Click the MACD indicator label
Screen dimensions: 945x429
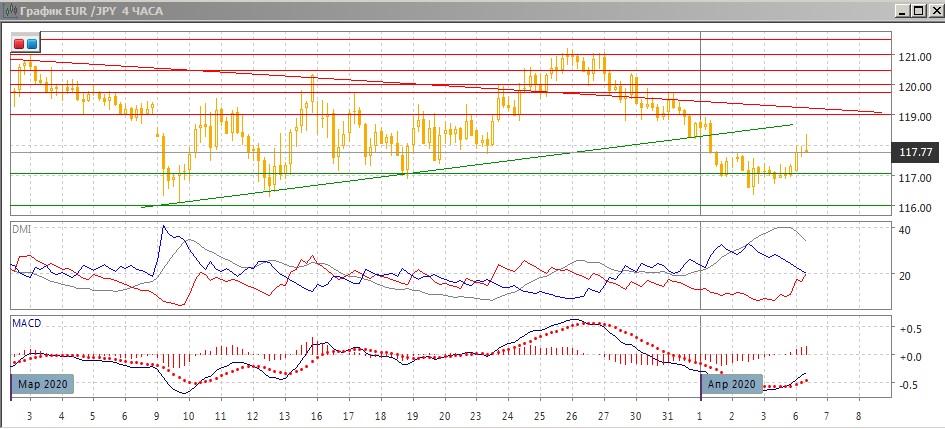(25, 323)
